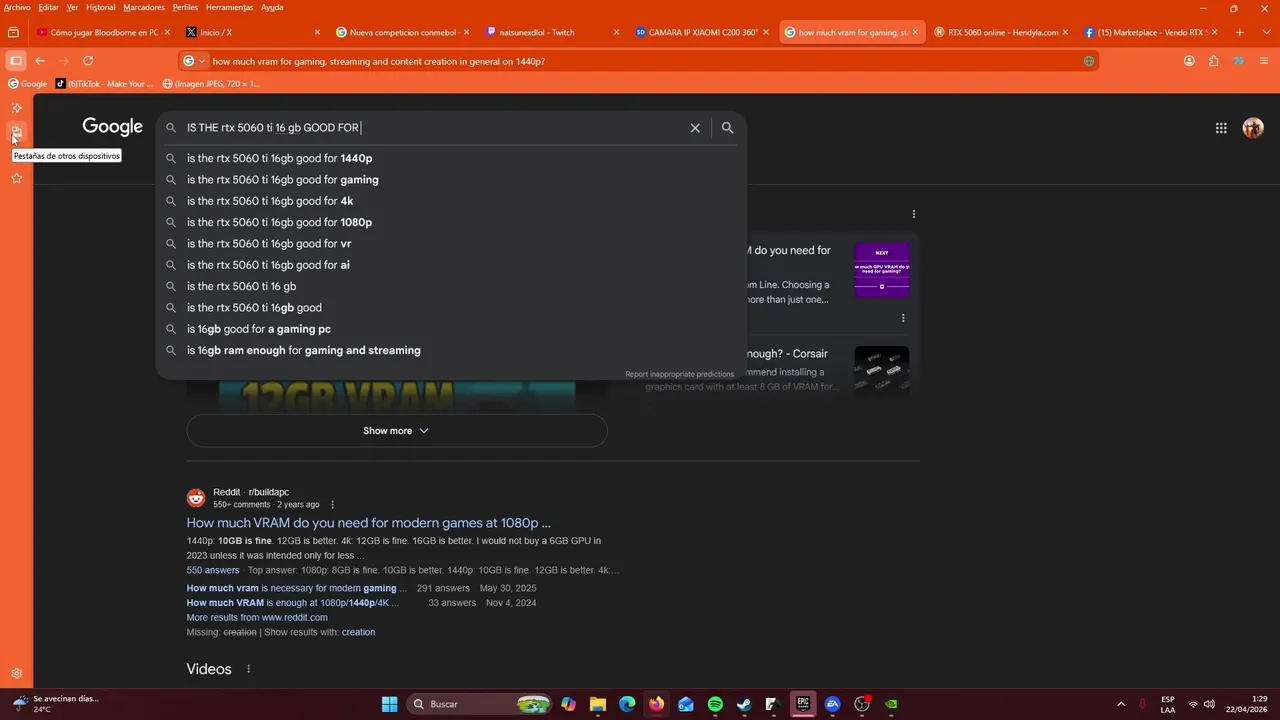Open the AI chatbot sparkle sidebar icon
Screen dimensions: 1280x720
[16, 108]
